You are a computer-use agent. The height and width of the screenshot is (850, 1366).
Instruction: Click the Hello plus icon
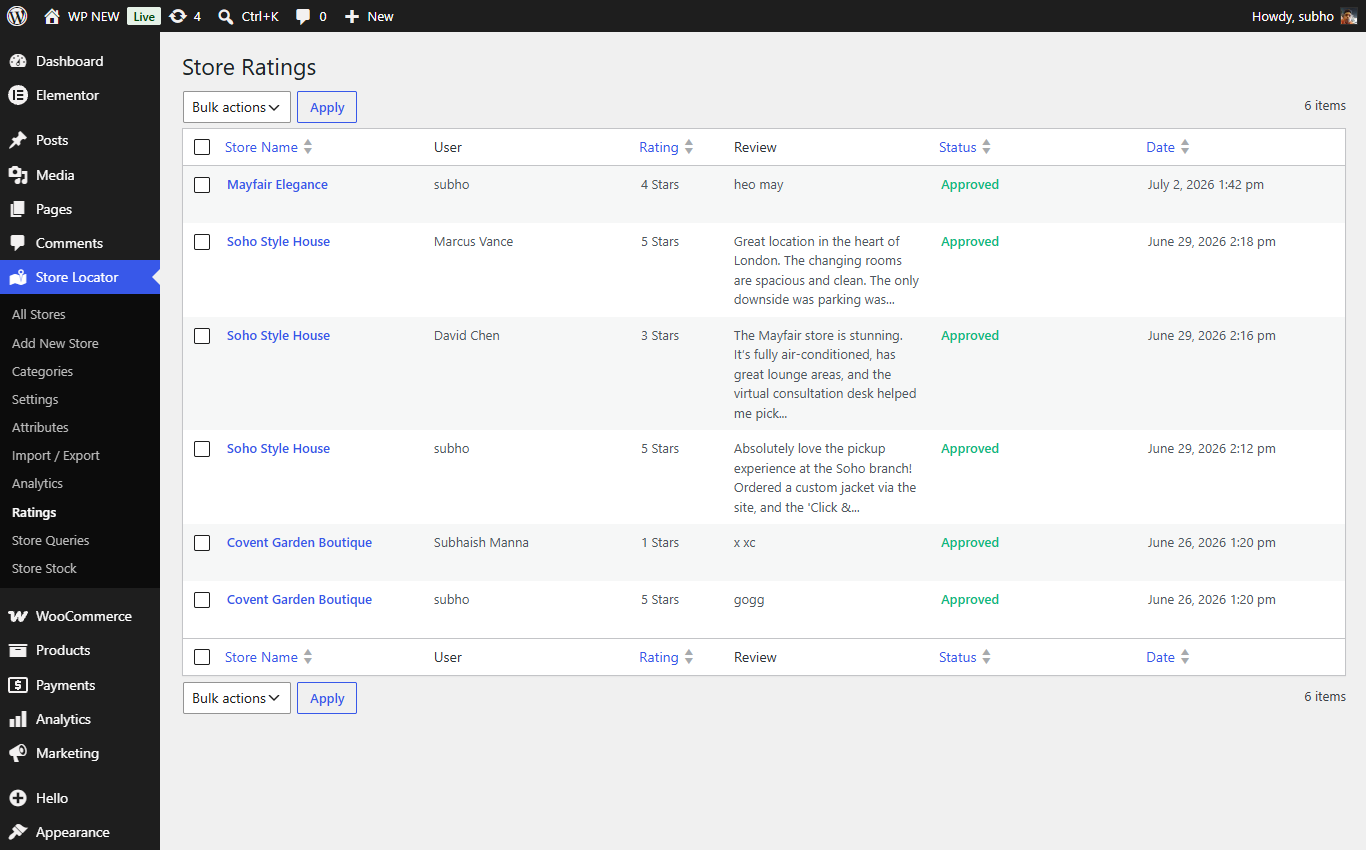(x=18, y=798)
